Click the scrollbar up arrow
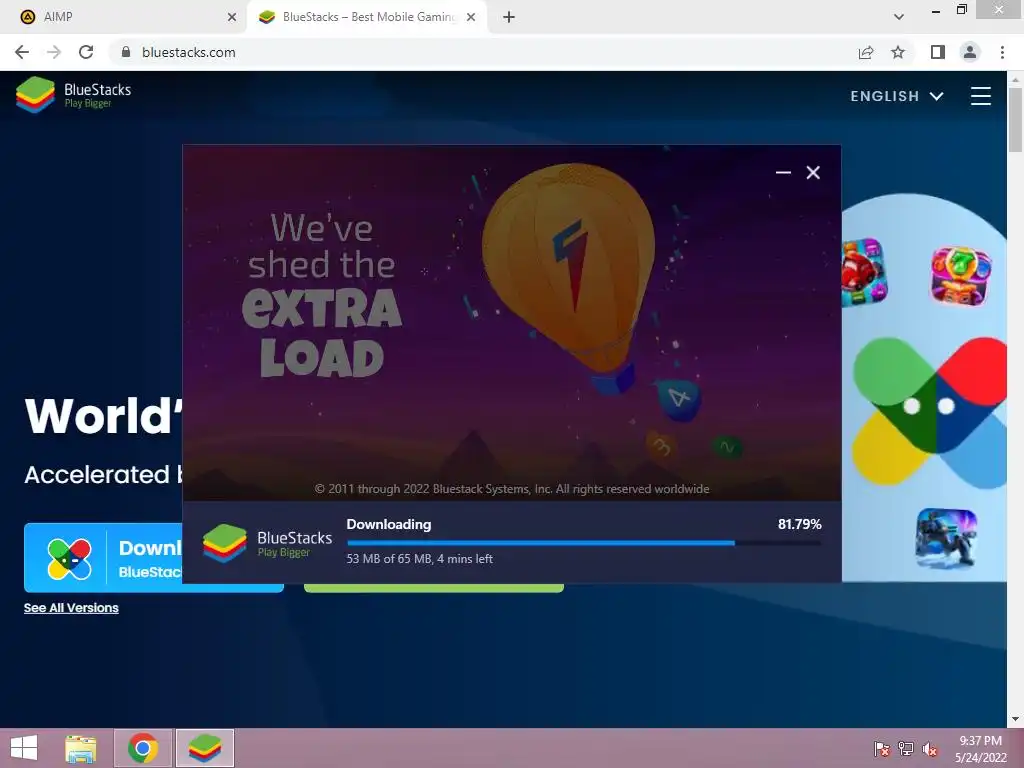Image resolution: width=1024 pixels, height=768 pixels. coord(1016,79)
